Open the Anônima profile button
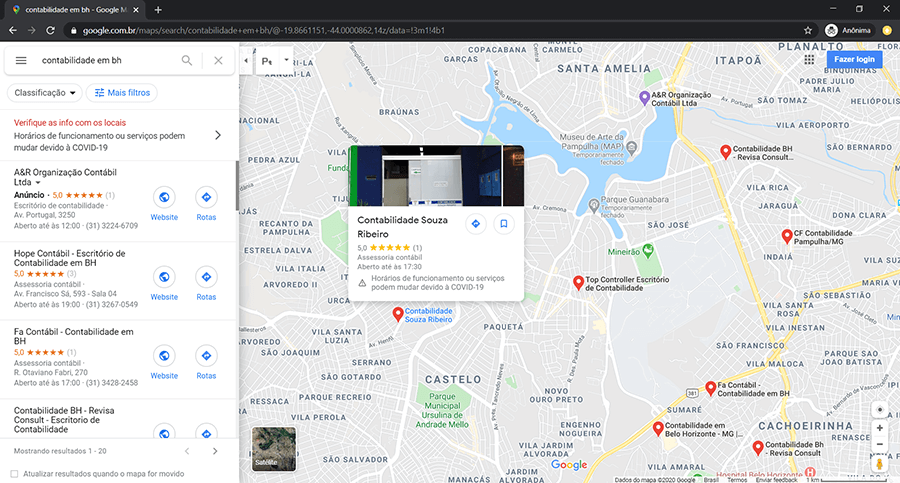The width and height of the screenshot is (900, 483). pos(848,30)
